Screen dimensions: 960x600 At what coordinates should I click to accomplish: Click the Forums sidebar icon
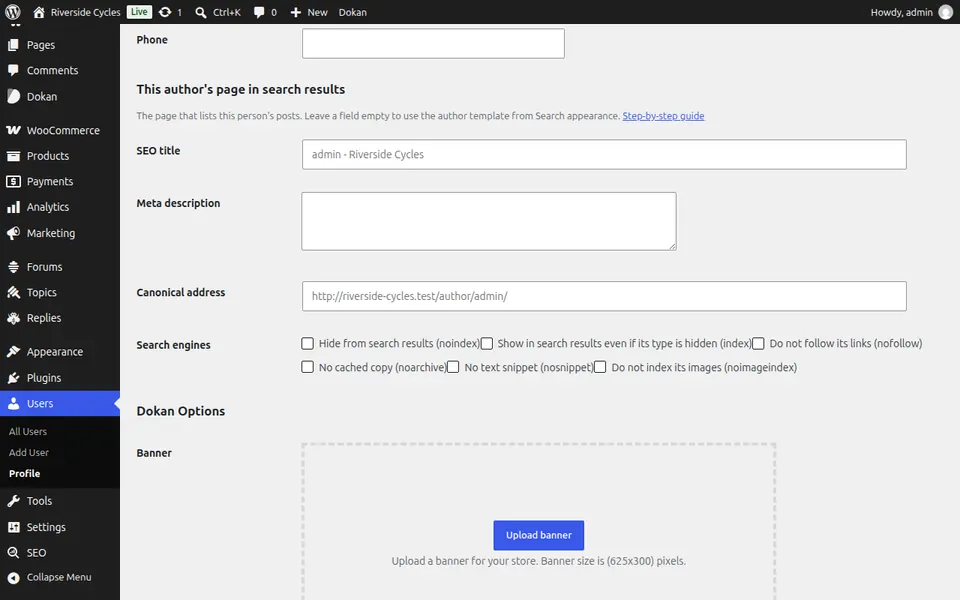pos(13,267)
